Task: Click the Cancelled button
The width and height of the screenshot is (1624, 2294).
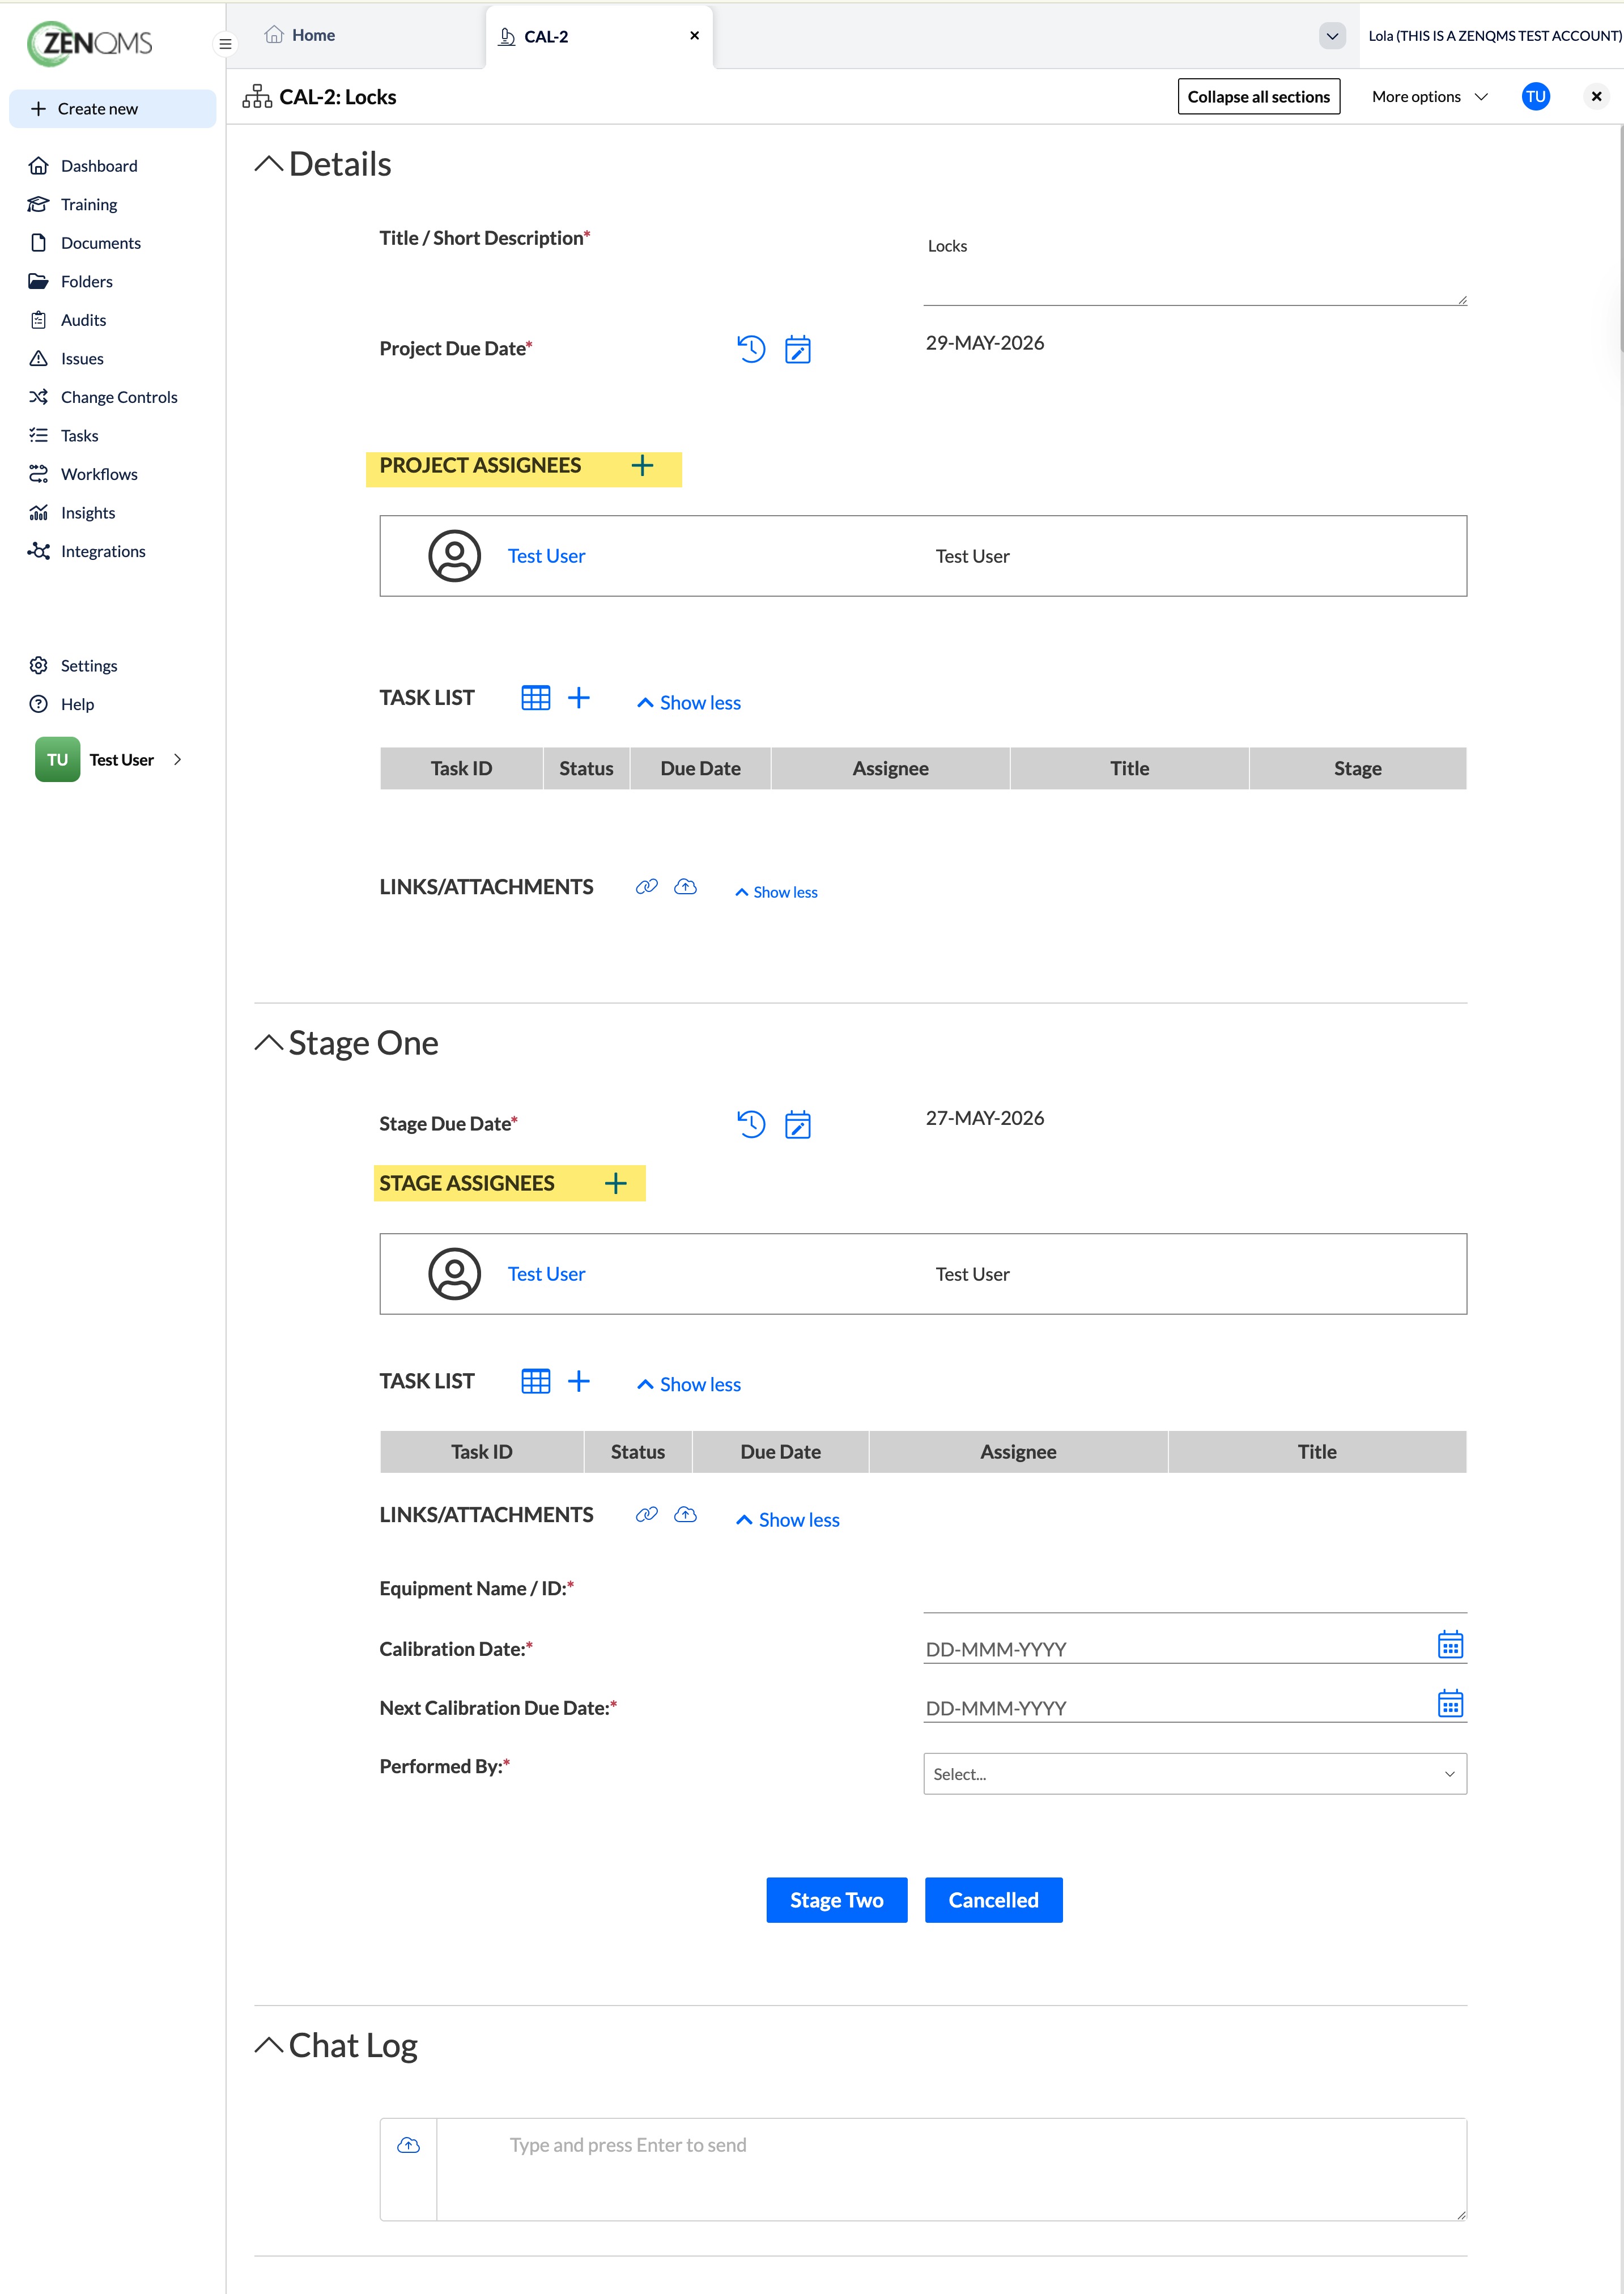Action: pyautogui.click(x=993, y=1900)
